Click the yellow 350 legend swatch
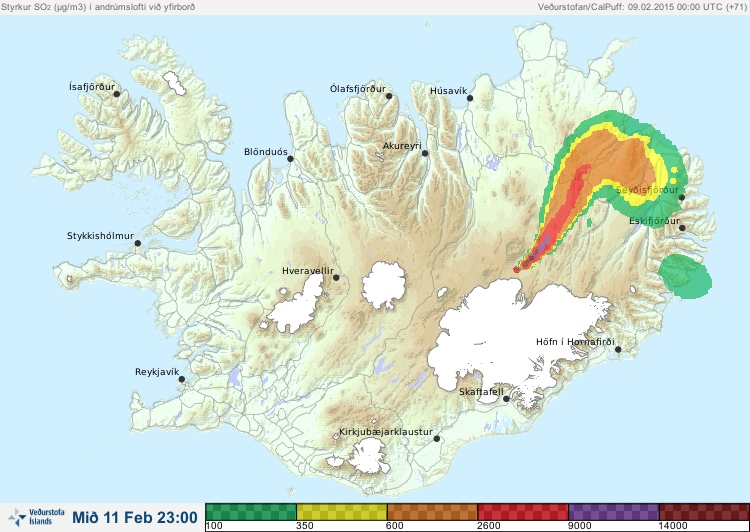Image resolution: width=750 pixels, height=532 pixels. (x=342, y=511)
